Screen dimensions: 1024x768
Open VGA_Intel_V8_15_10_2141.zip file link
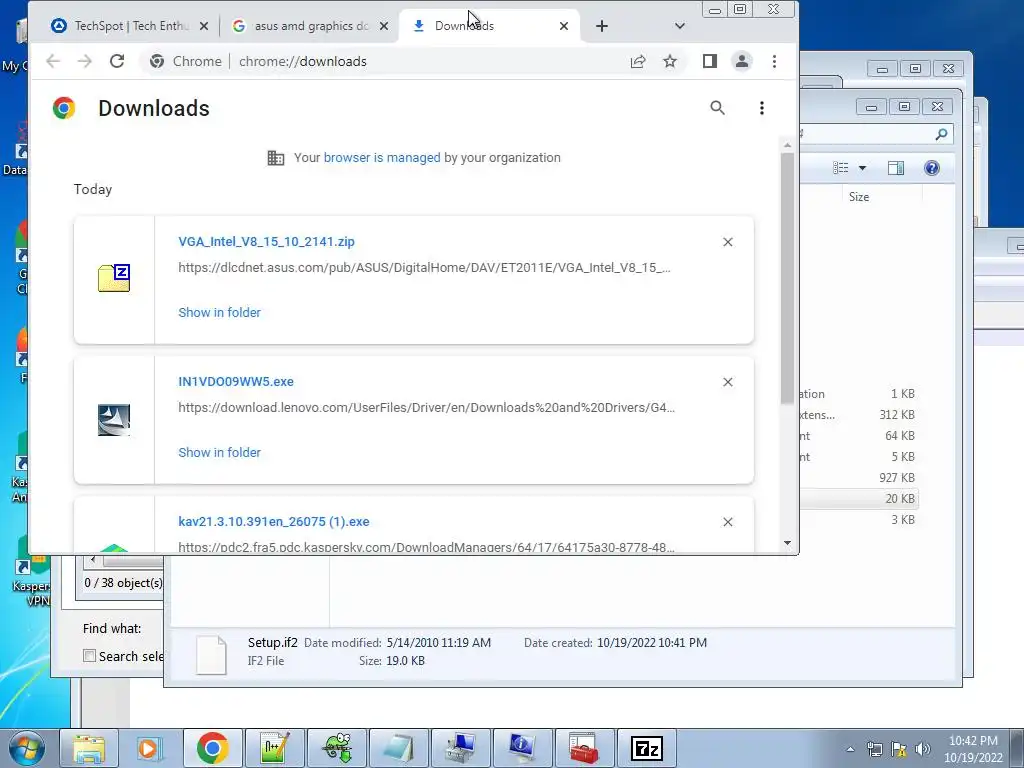point(266,242)
